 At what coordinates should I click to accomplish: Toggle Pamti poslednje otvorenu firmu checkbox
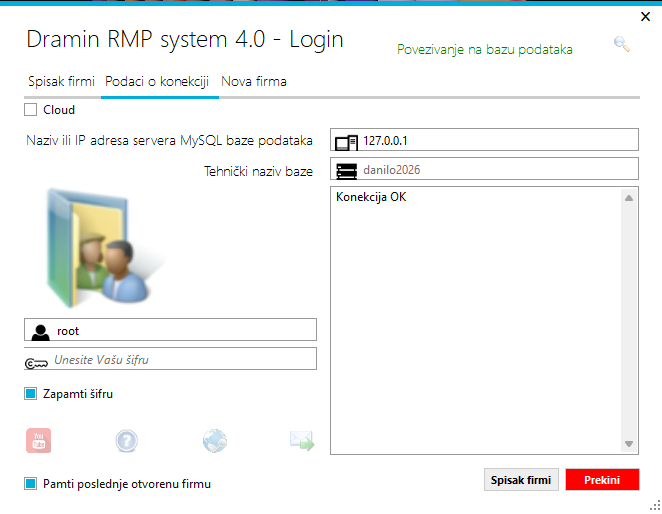pyautogui.click(x=30, y=484)
